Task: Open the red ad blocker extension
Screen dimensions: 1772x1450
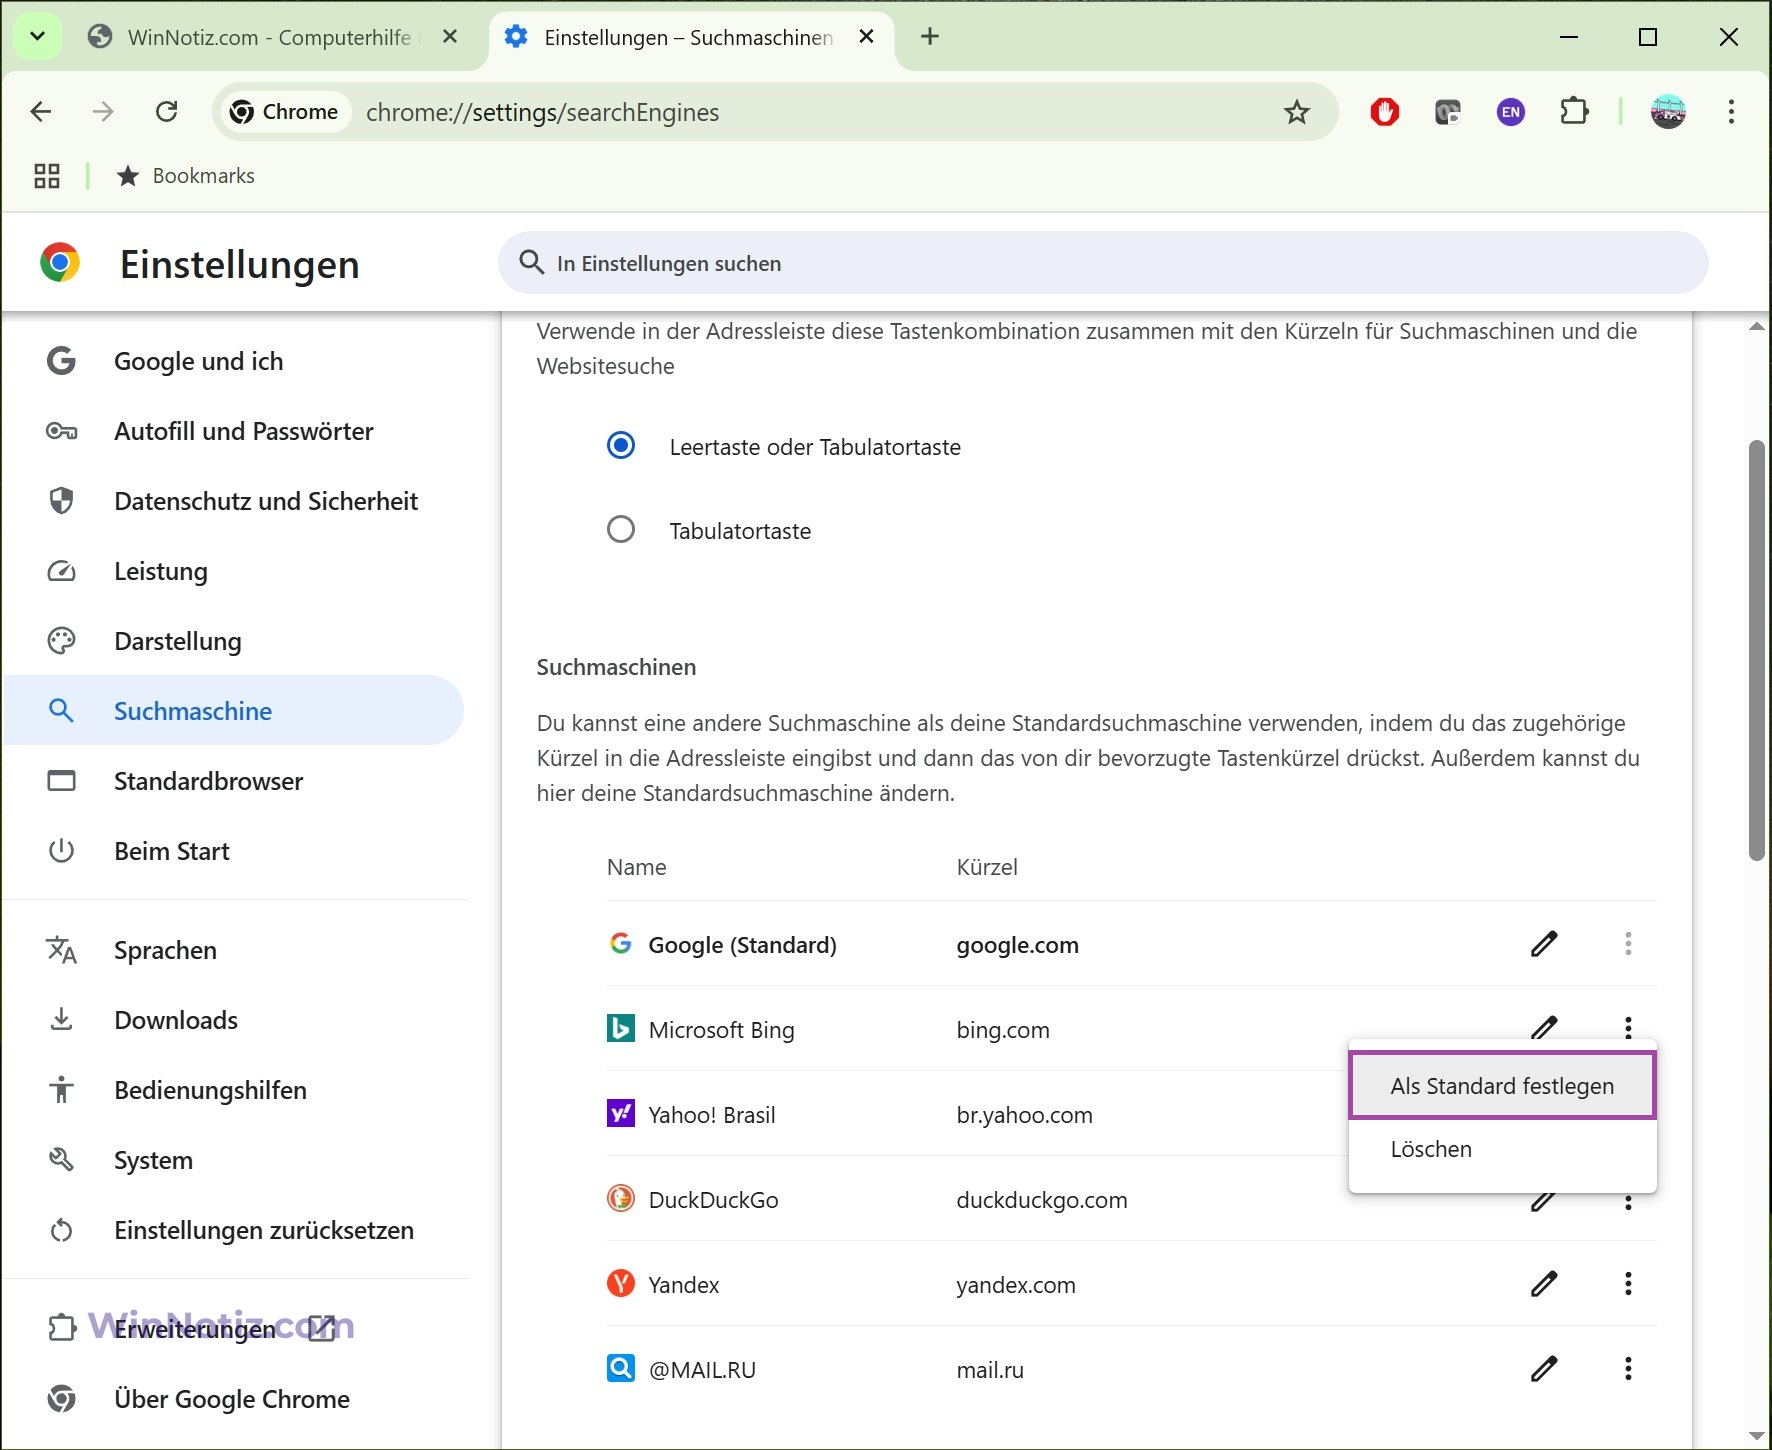Action: 1384,112
